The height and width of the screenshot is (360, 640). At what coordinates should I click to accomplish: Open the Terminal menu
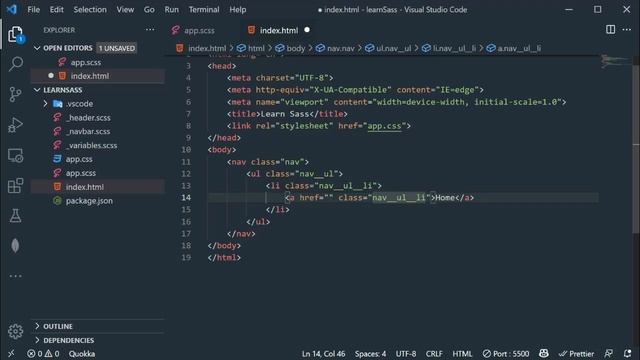pos(204,9)
